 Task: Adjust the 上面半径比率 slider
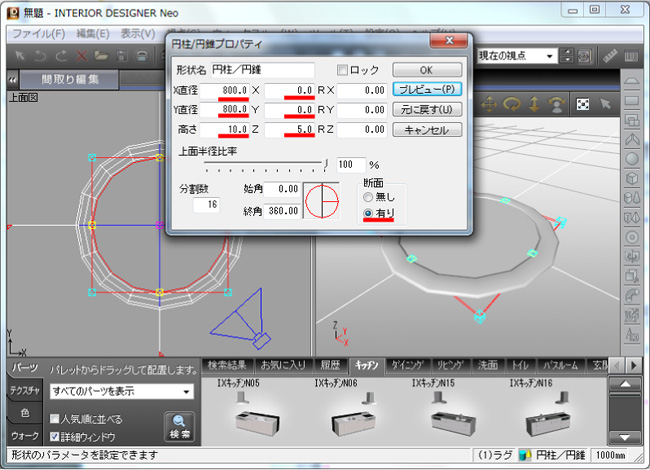coord(326,164)
